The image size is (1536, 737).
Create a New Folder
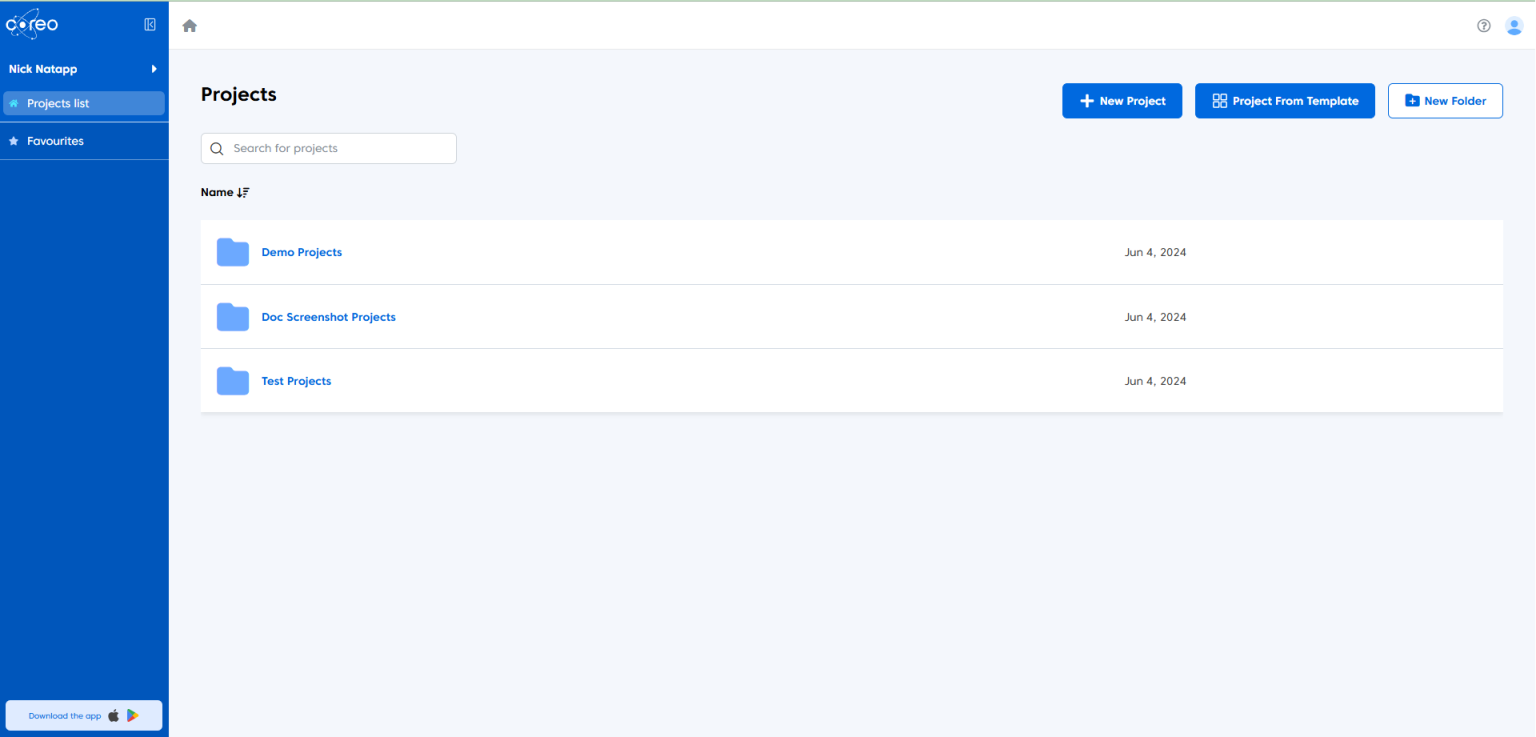point(1445,101)
